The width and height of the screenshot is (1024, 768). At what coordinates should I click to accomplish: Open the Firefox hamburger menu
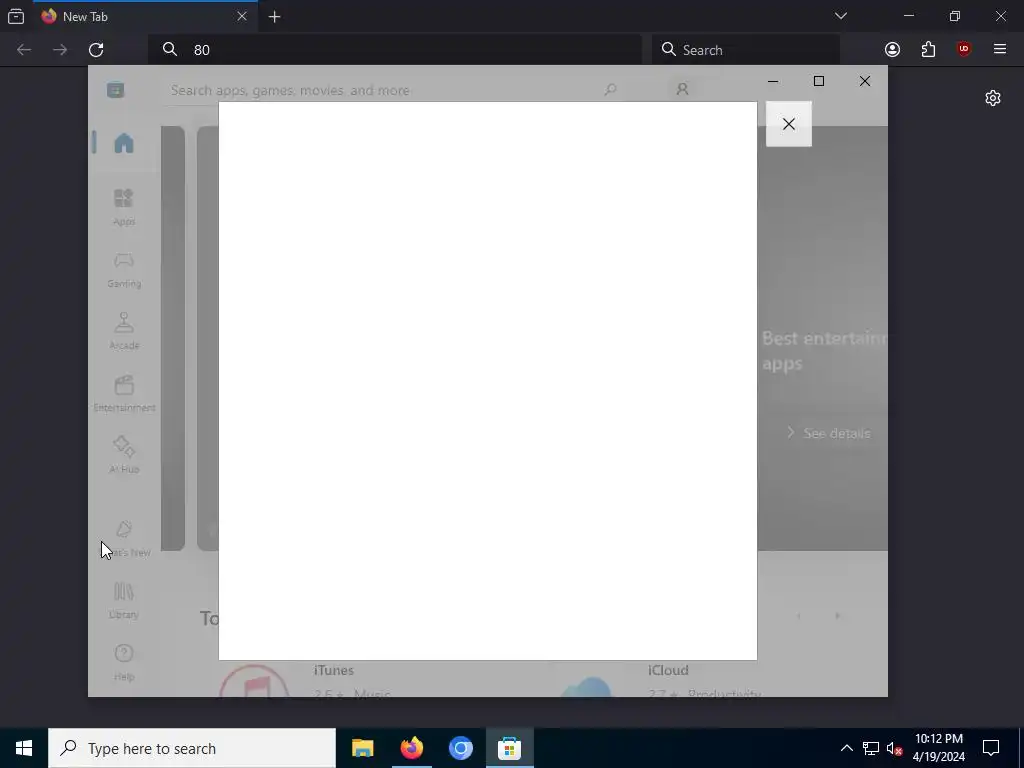999,50
